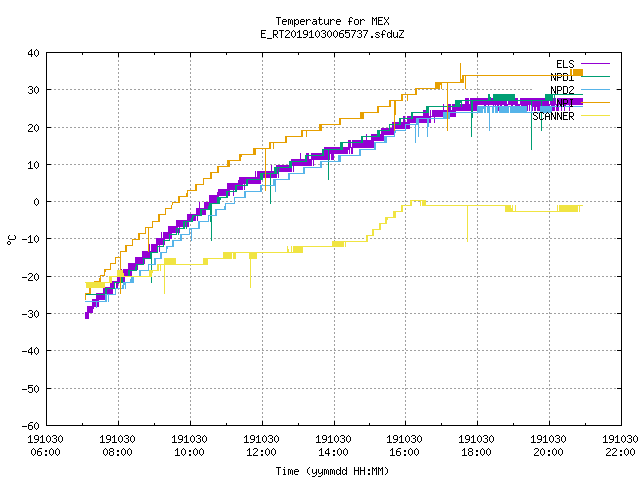Click the x-axis tick label 14:00
640x480 pixels.
click(333, 452)
